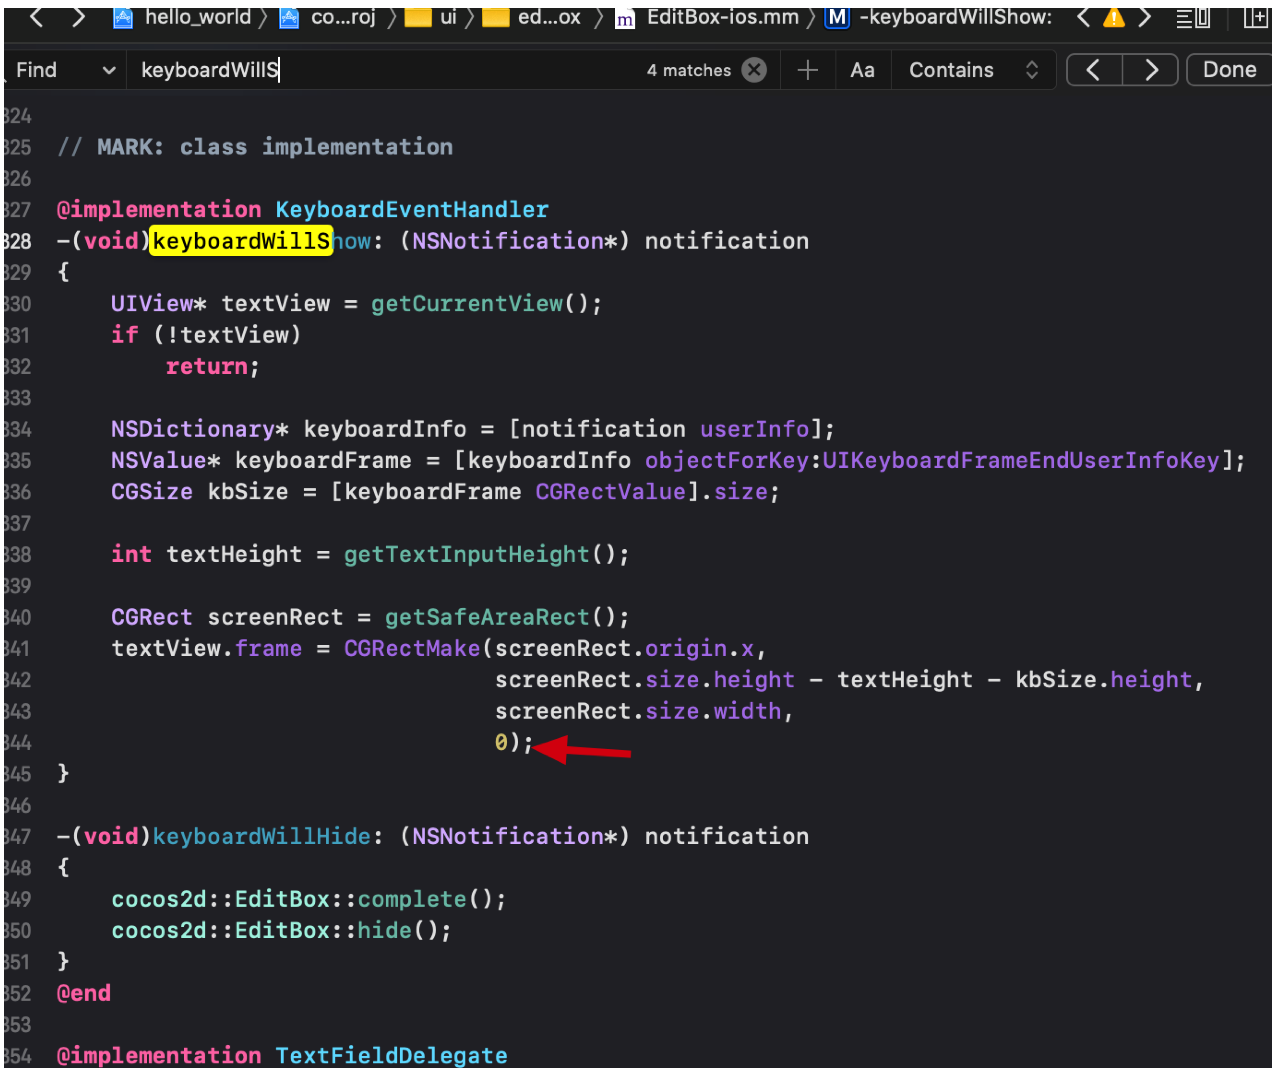Open hello_world project in jump bar
This screenshot has height=1068, width=1276.
coord(182,17)
